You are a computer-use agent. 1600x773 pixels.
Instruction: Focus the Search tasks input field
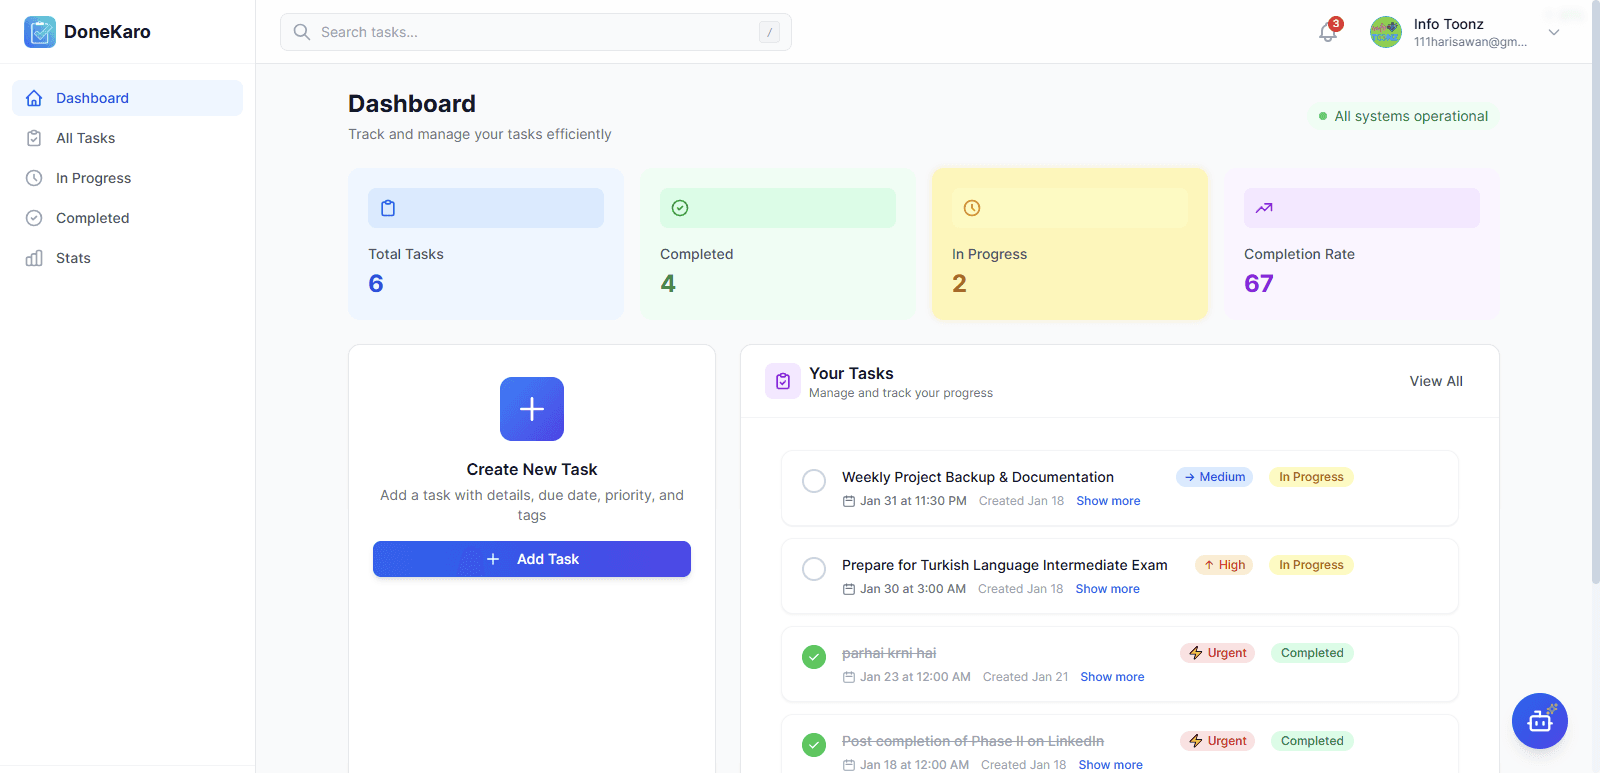tap(536, 32)
